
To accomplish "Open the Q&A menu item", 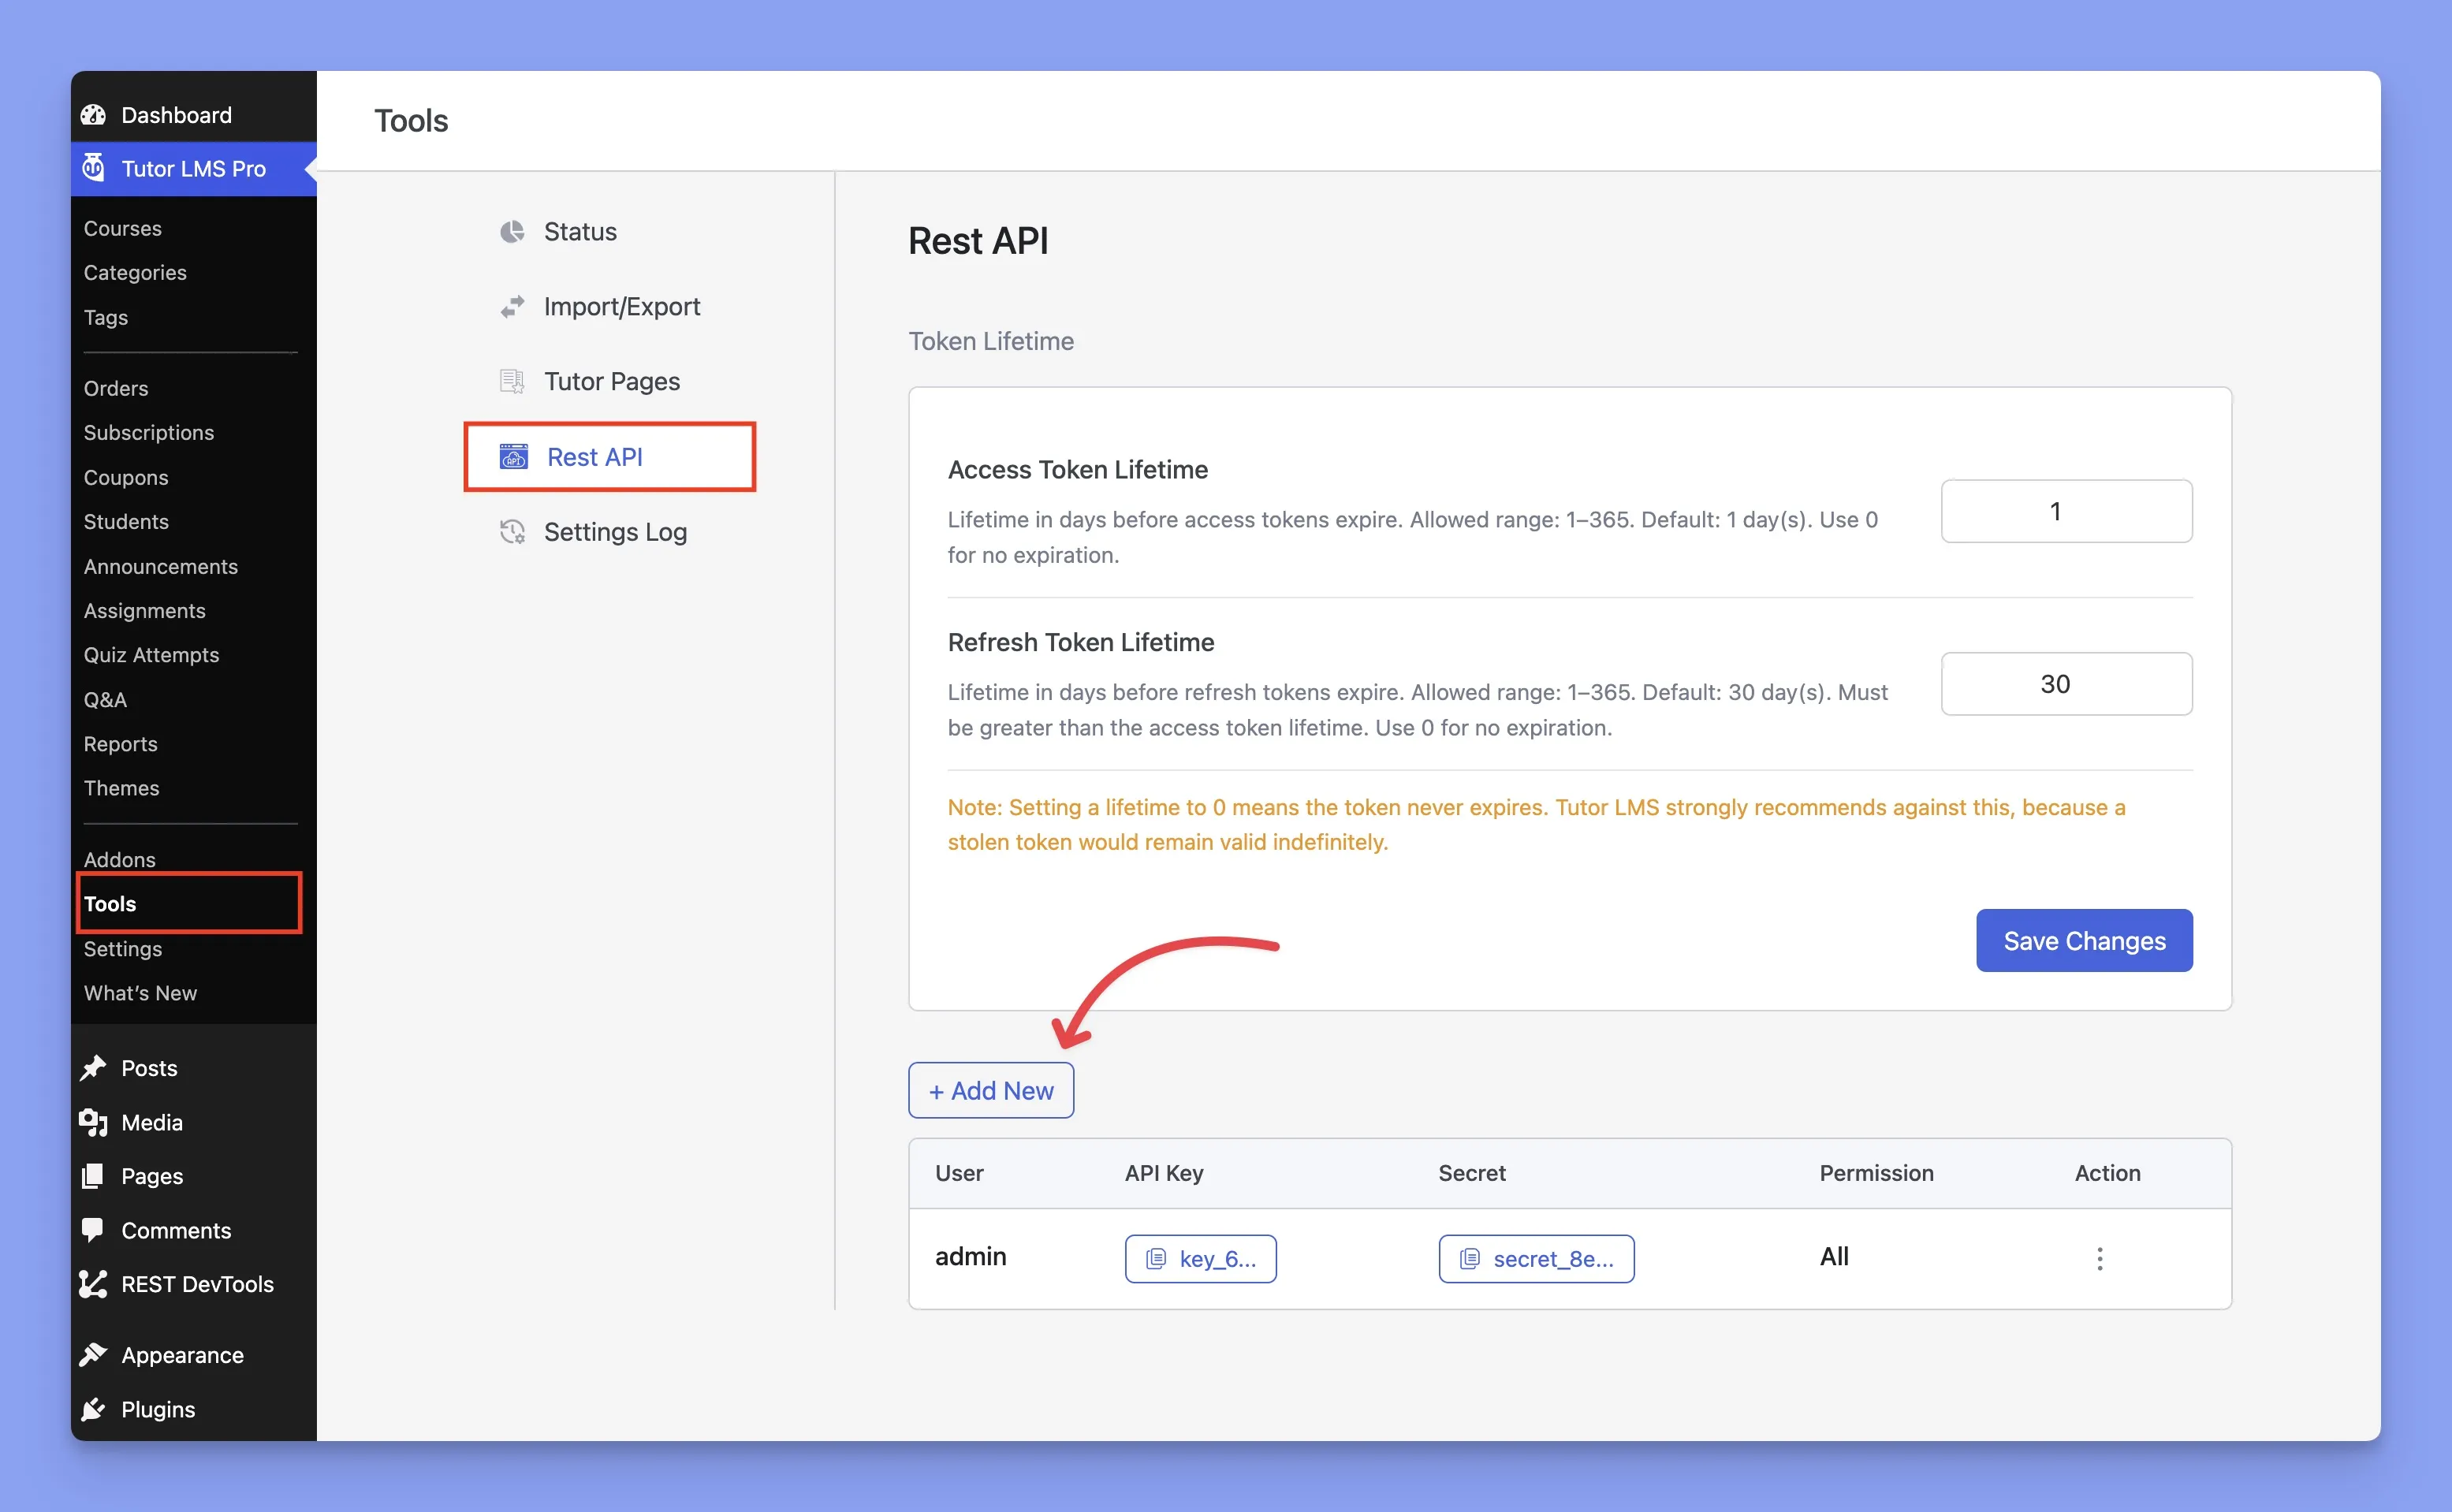I will point(105,699).
